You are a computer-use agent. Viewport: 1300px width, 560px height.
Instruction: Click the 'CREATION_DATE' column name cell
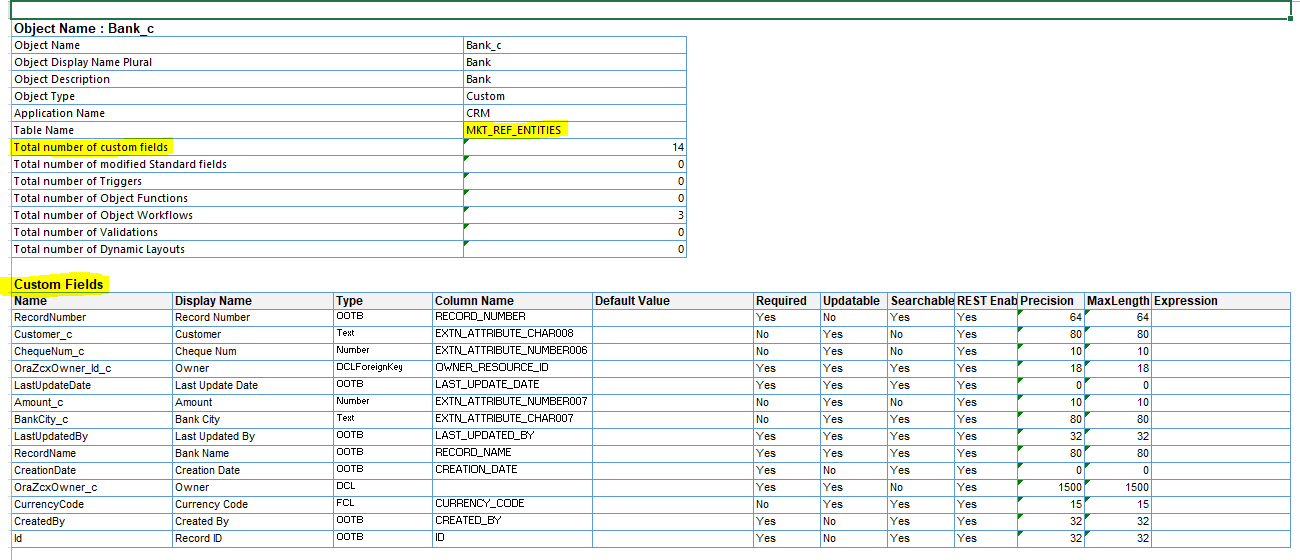click(x=512, y=470)
